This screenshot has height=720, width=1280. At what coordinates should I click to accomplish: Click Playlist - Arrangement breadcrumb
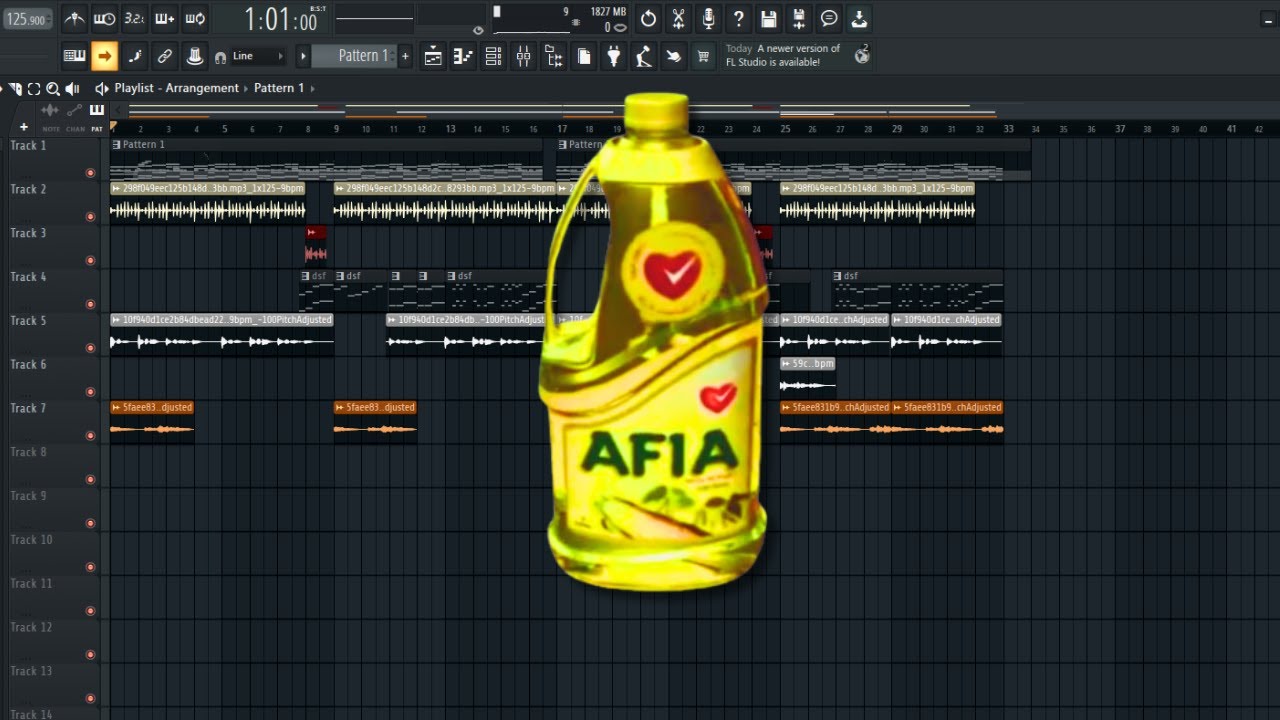click(x=176, y=88)
